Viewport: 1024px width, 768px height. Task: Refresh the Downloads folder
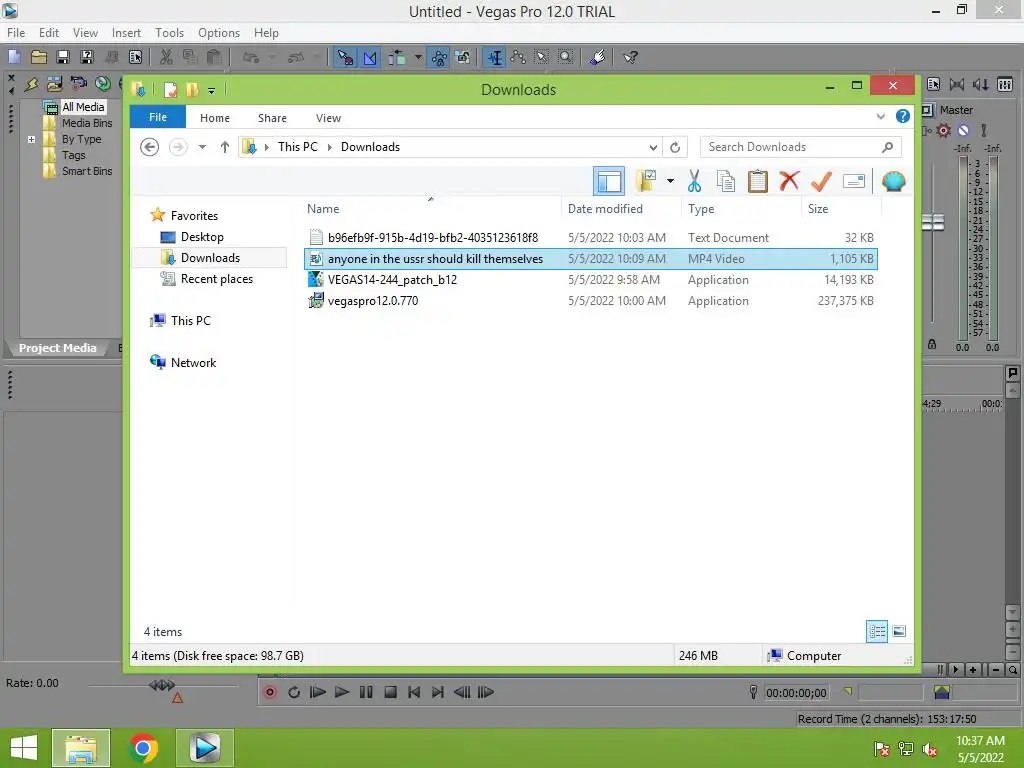pyautogui.click(x=675, y=147)
